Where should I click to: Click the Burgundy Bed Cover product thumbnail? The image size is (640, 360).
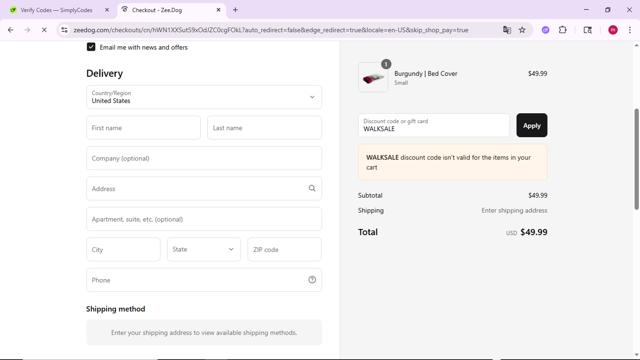pyautogui.click(x=373, y=77)
